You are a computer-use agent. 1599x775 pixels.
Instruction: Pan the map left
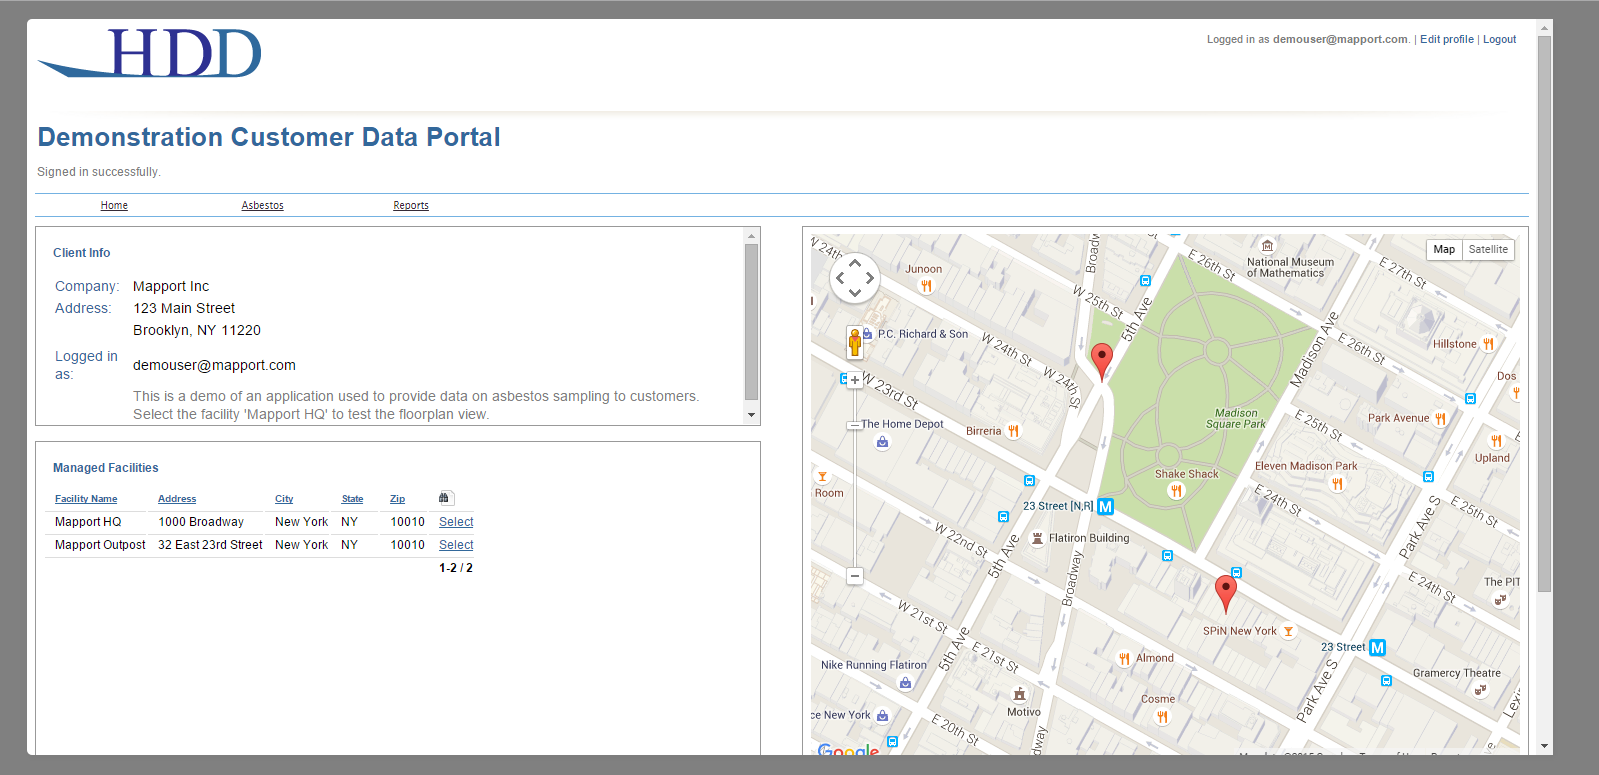(x=840, y=278)
